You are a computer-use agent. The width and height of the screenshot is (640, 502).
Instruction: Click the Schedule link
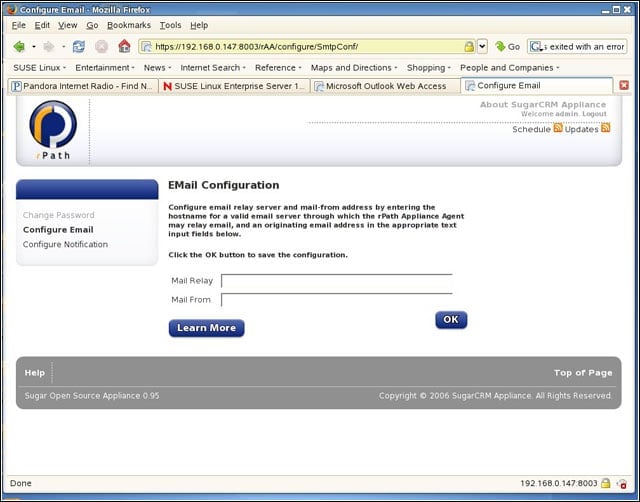pos(531,129)
